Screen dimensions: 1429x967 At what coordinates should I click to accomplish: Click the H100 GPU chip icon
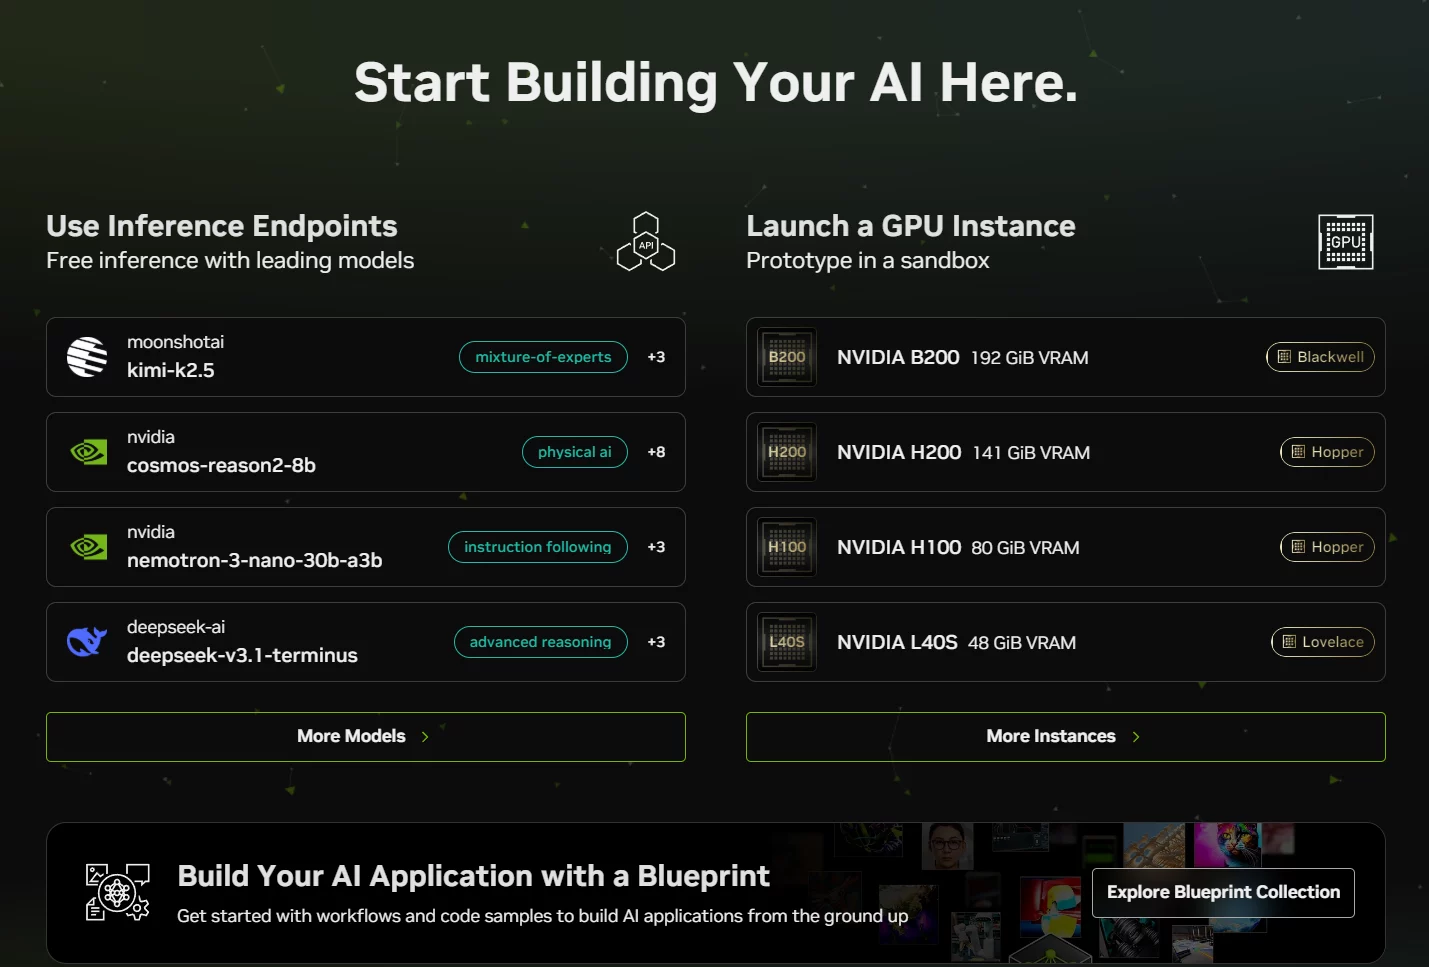pyautogui.click(x=787, y=547)
